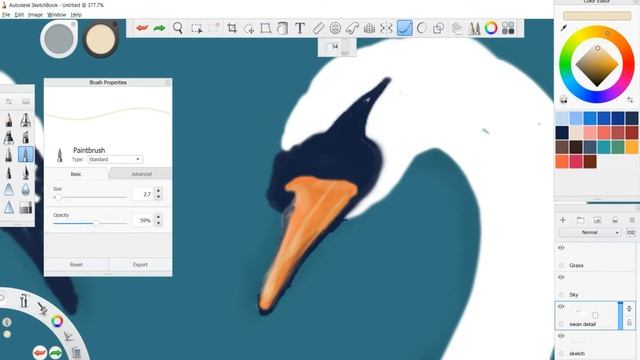Create a layer group with folder icon
The image size is (640, 360).
580,220
